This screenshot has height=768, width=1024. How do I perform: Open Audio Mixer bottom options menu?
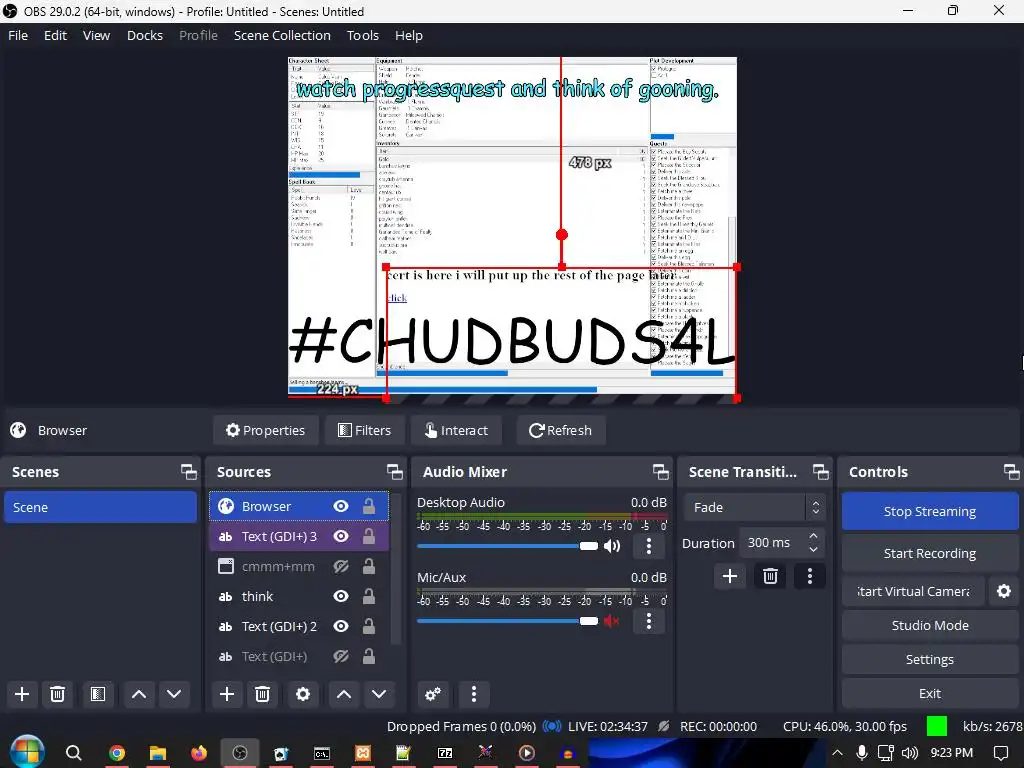tap(474, 694)
